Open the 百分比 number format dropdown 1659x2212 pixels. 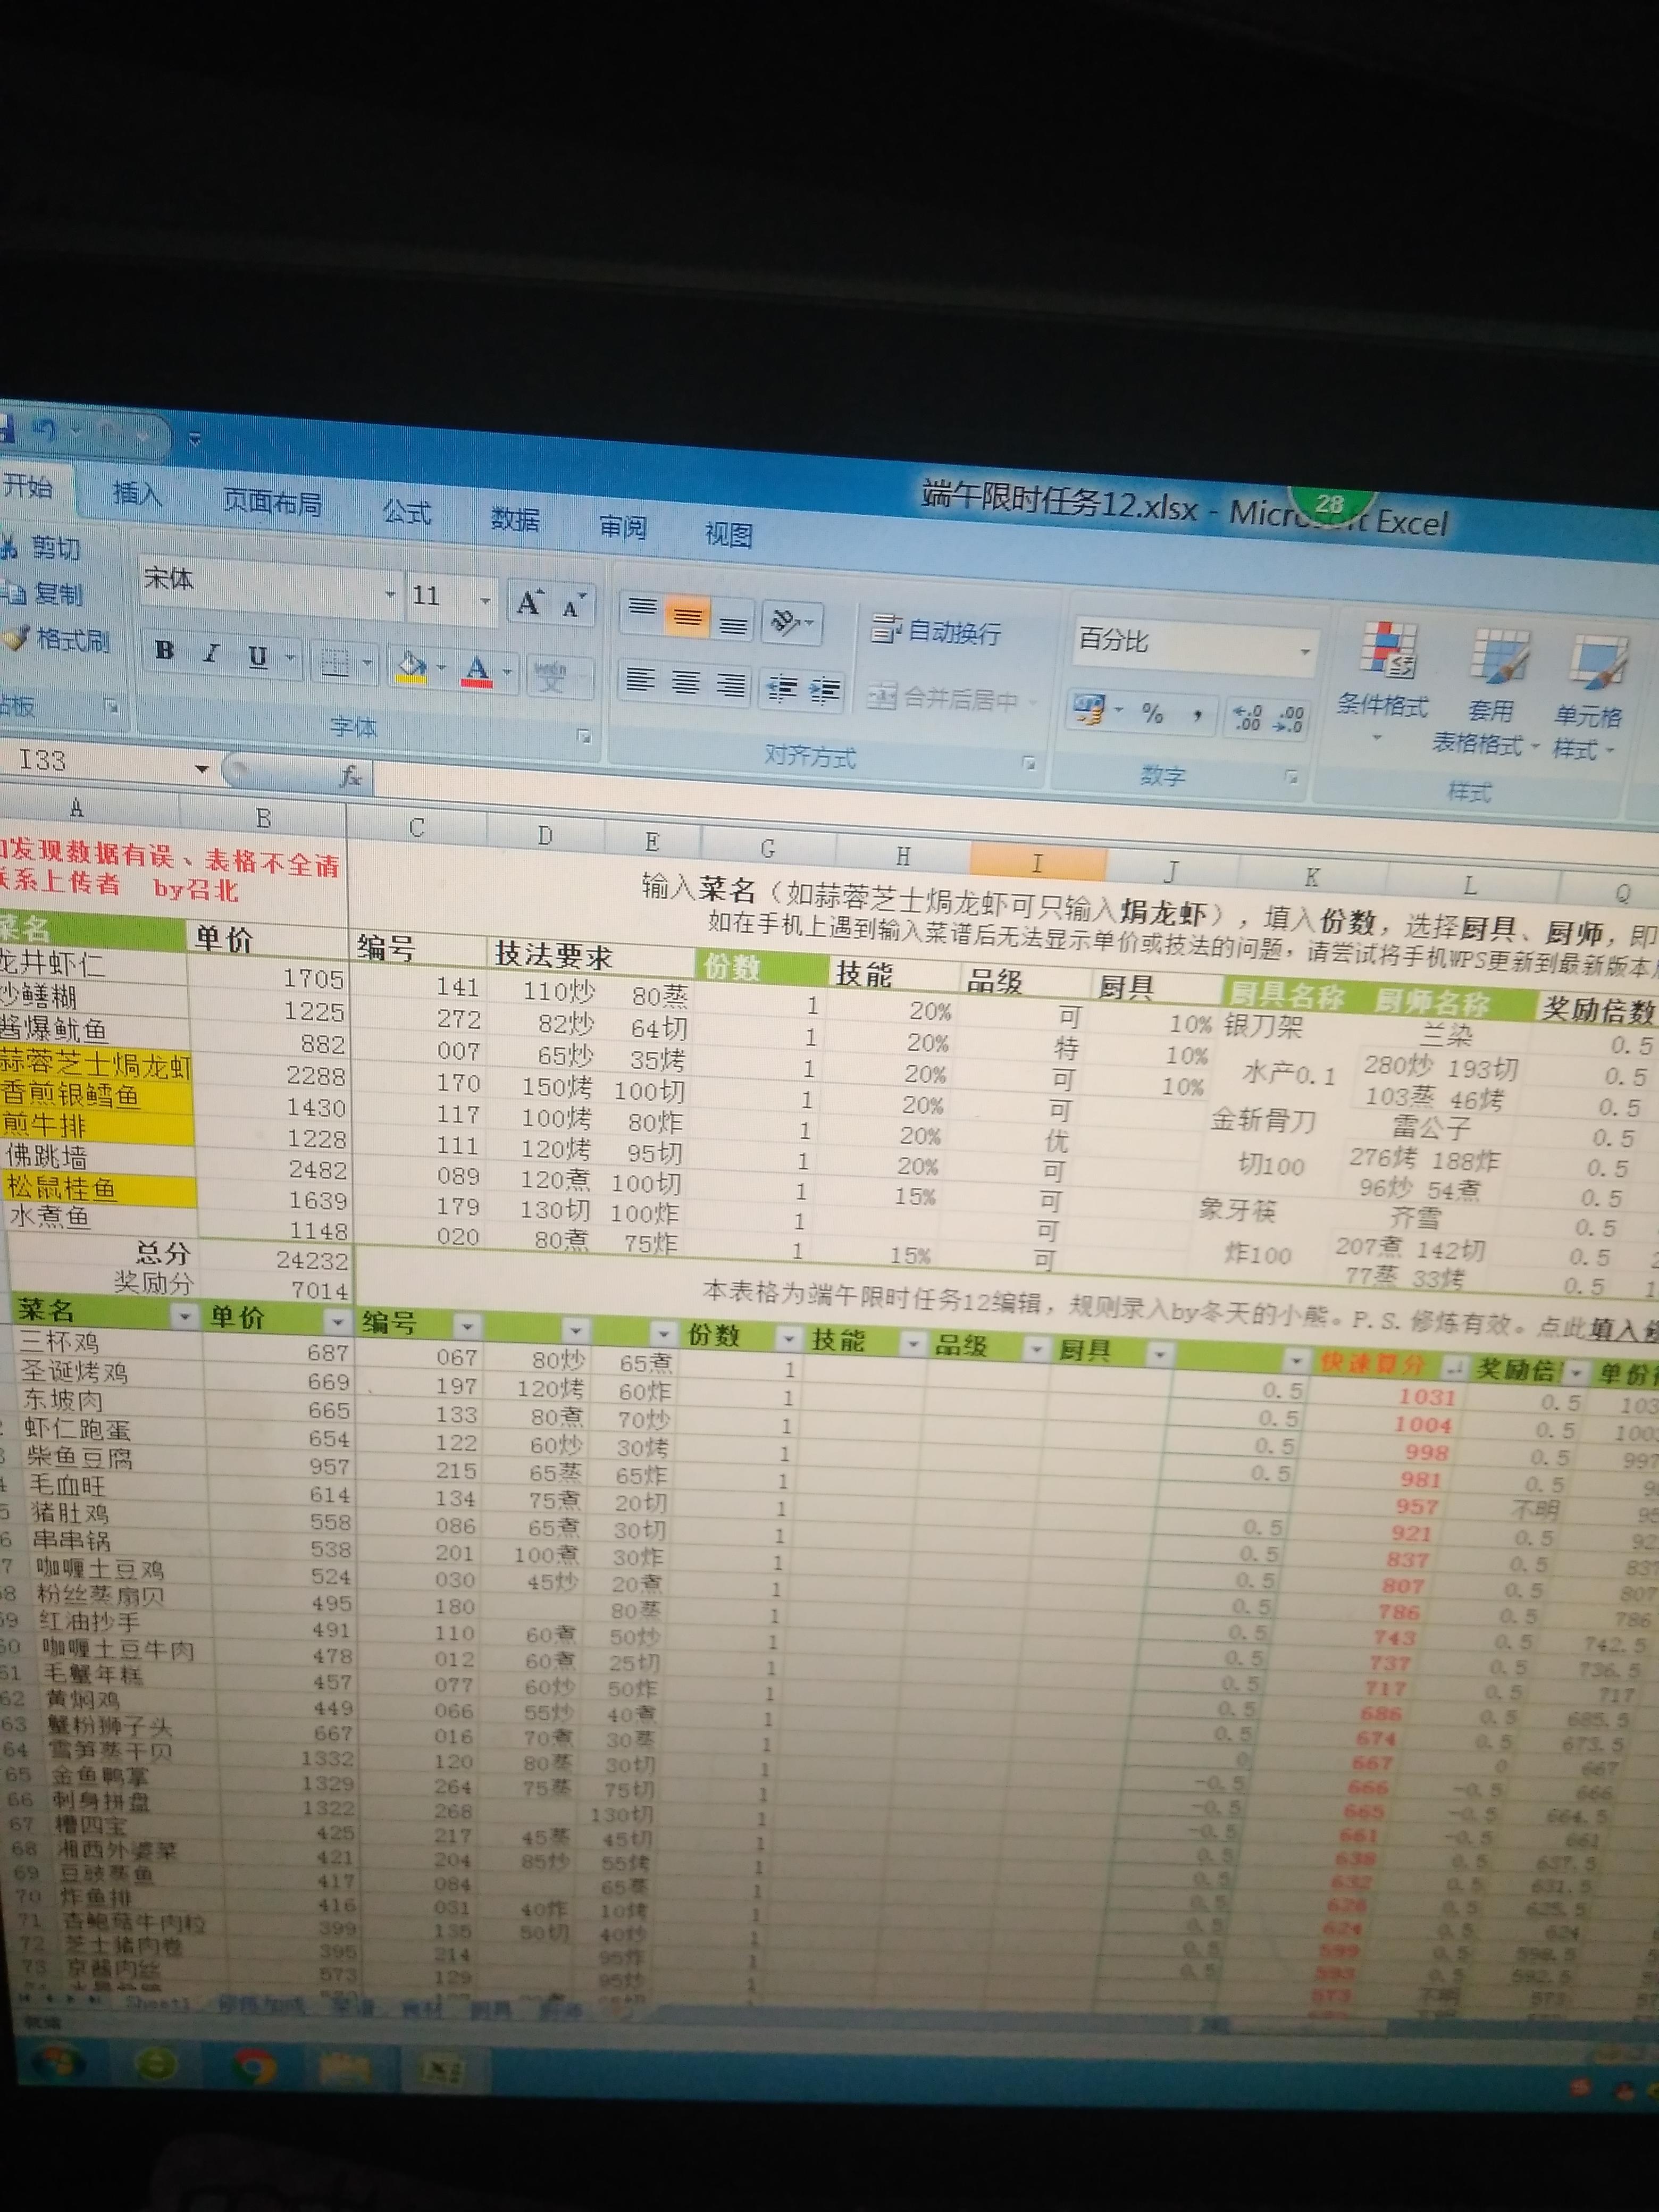click(1304, 651)
